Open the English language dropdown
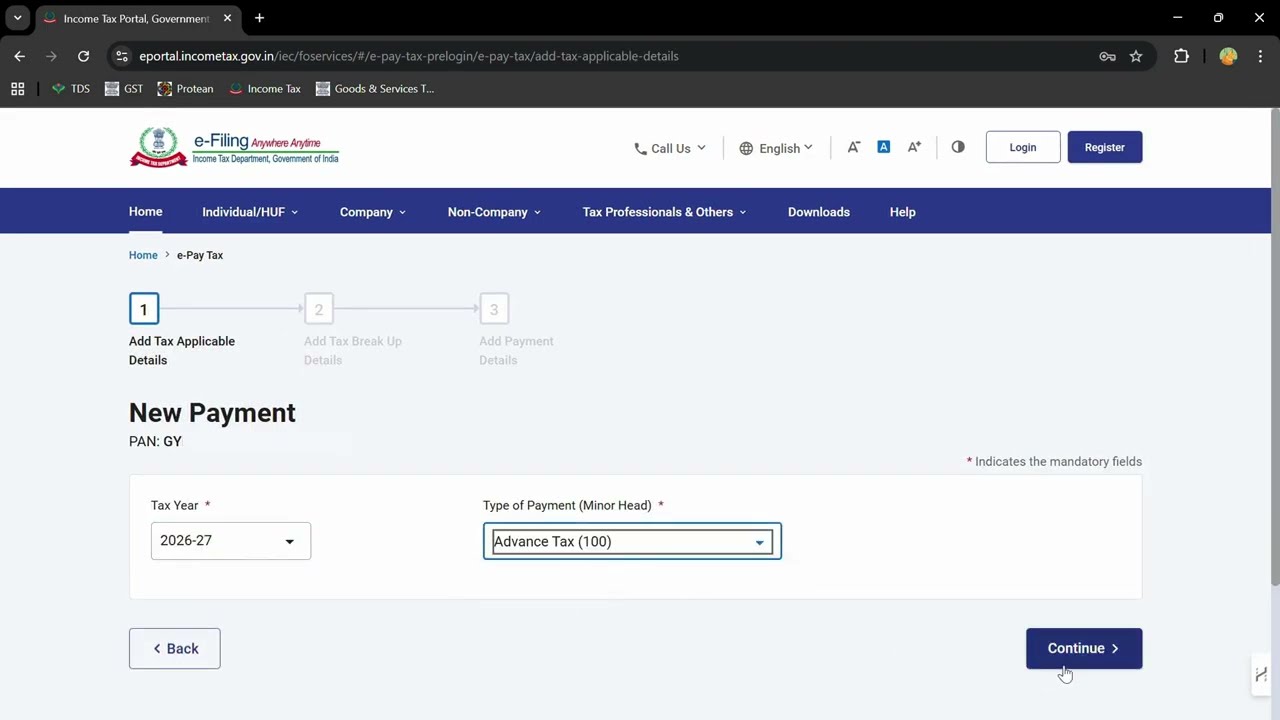The height and width of the screenshot is (720, 1280). pyautogui.click(x=776, y=148)
